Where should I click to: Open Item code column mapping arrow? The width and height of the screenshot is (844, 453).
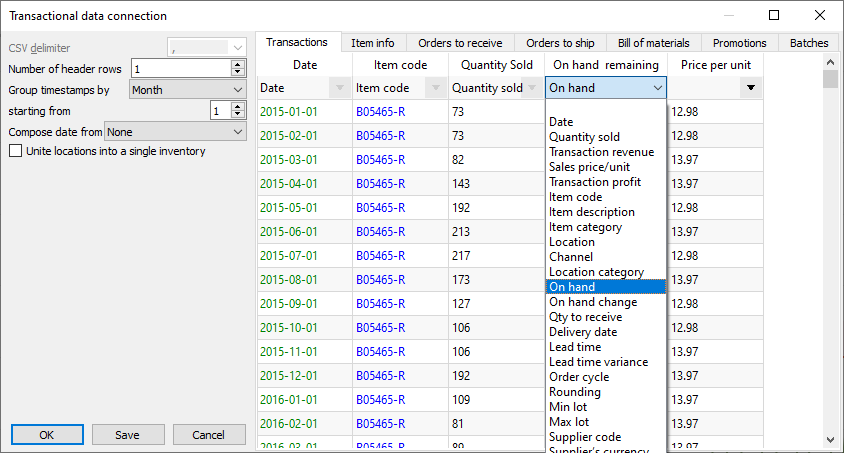click(435, 88)
